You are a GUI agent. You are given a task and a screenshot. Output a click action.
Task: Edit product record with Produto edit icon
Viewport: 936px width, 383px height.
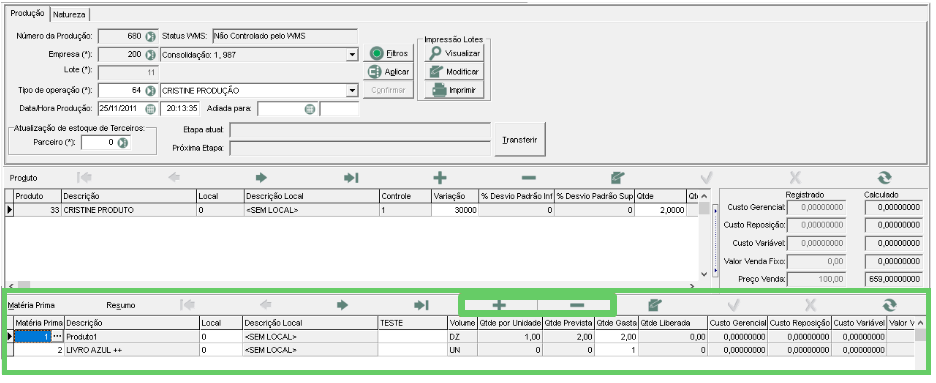click(617, 178)
